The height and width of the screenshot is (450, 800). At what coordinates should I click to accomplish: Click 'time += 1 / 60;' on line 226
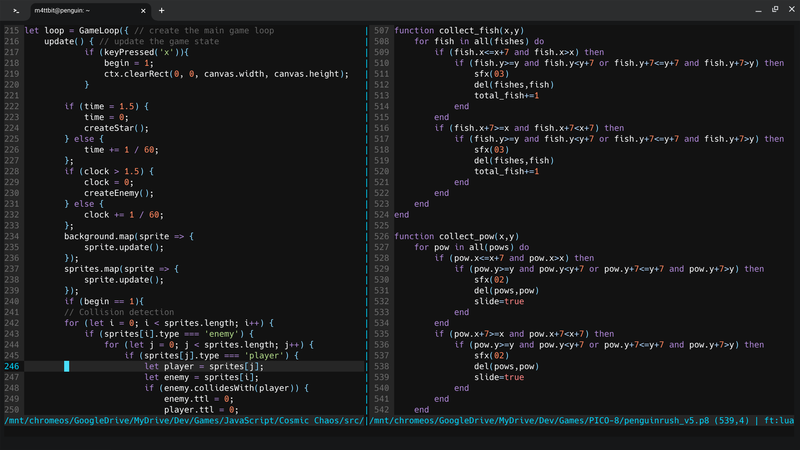click(121, 149)
